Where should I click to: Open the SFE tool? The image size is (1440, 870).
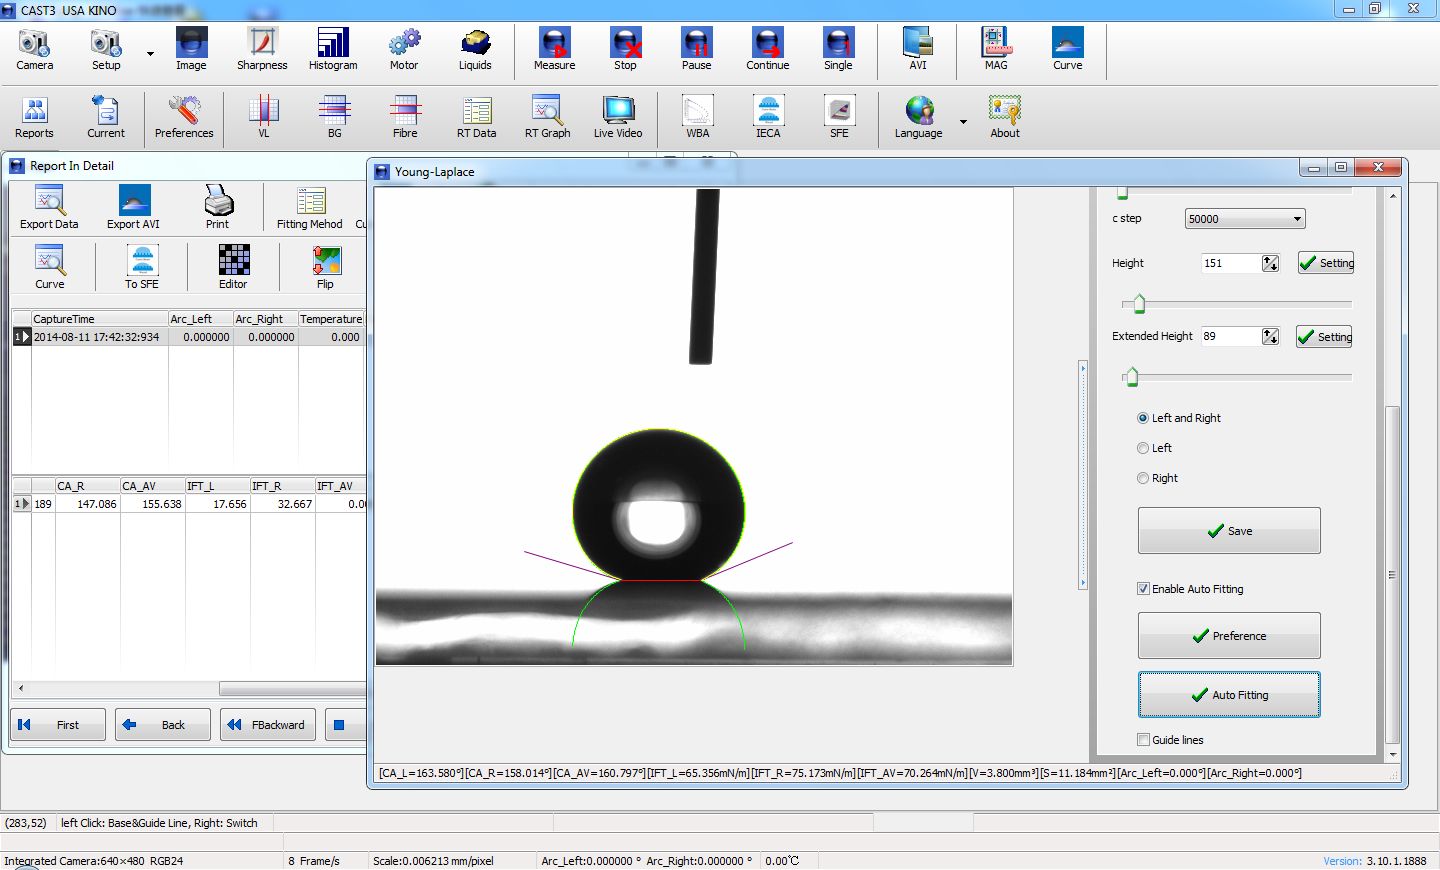(x=838, y=115)
